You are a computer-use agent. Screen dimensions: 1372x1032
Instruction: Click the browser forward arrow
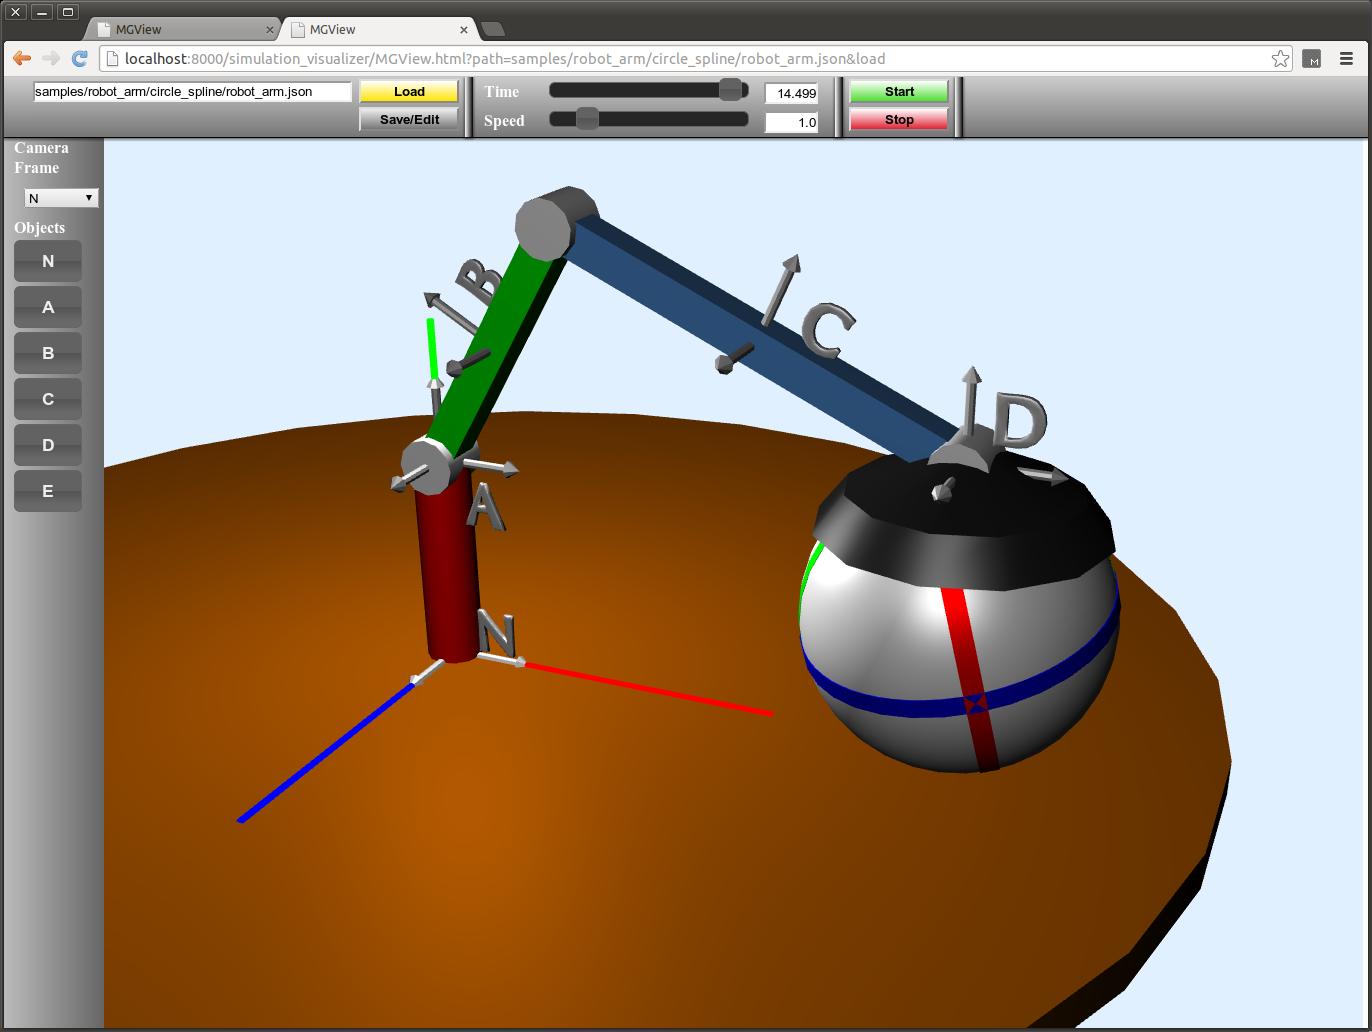pyautogui.click(x=51, y=59)
